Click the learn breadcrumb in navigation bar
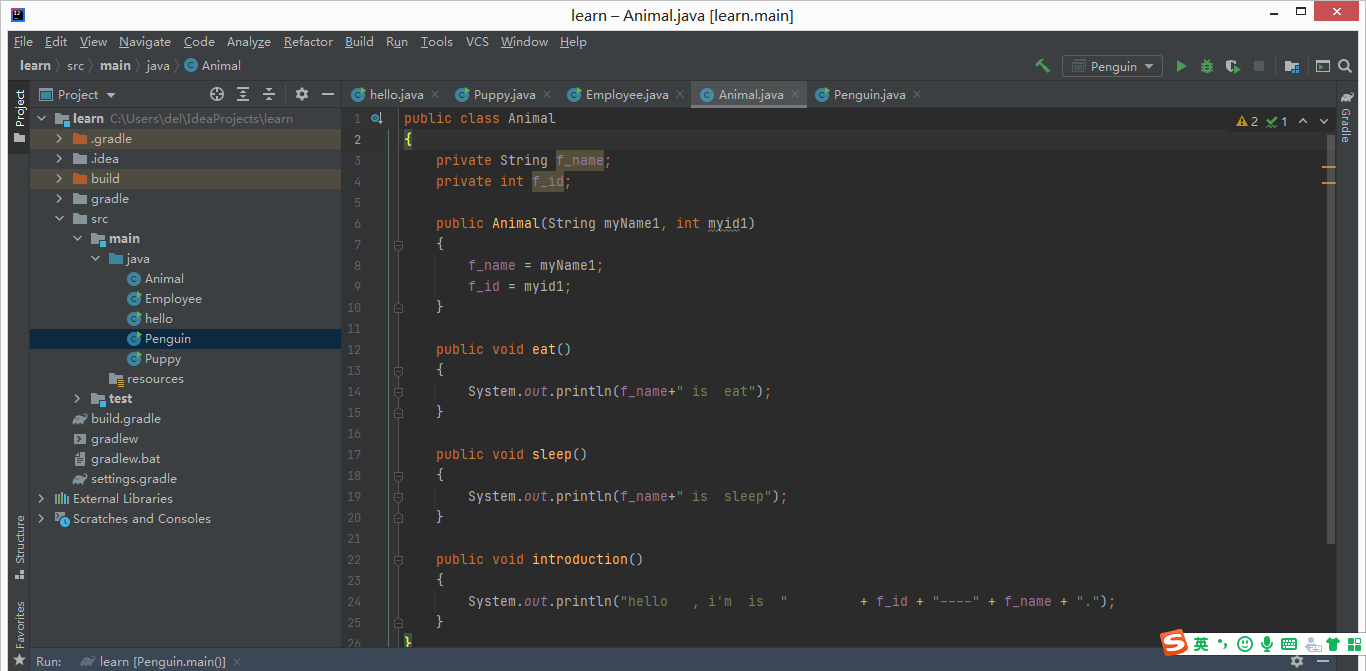Image resolution: width=1366 pixels, height=671 pixels. [35, 66]
